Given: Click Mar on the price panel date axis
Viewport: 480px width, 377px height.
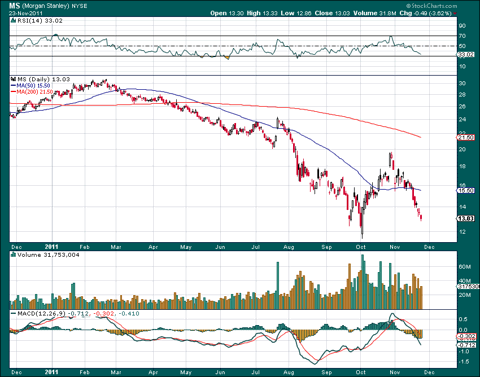Looking at the screenshot, I should (116, 247).
